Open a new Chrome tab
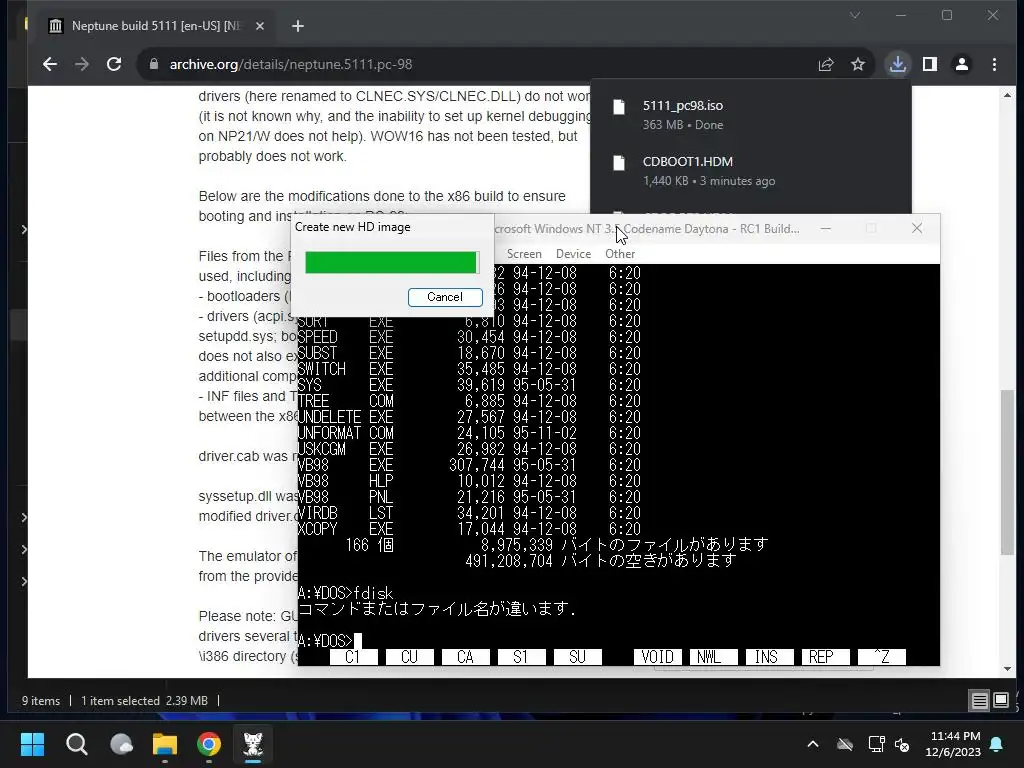This screenshot has width=1024, height=768. pos(298,26)
